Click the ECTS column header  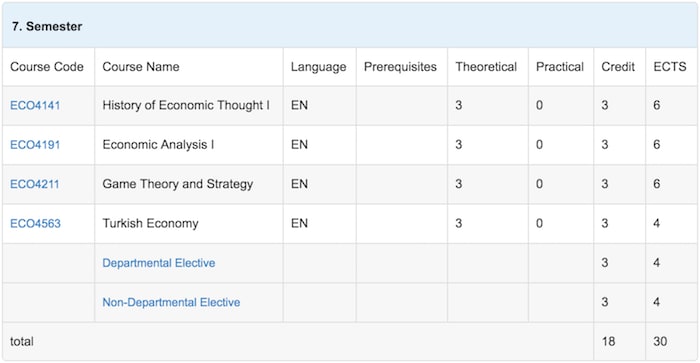click(x=670, y=67)
